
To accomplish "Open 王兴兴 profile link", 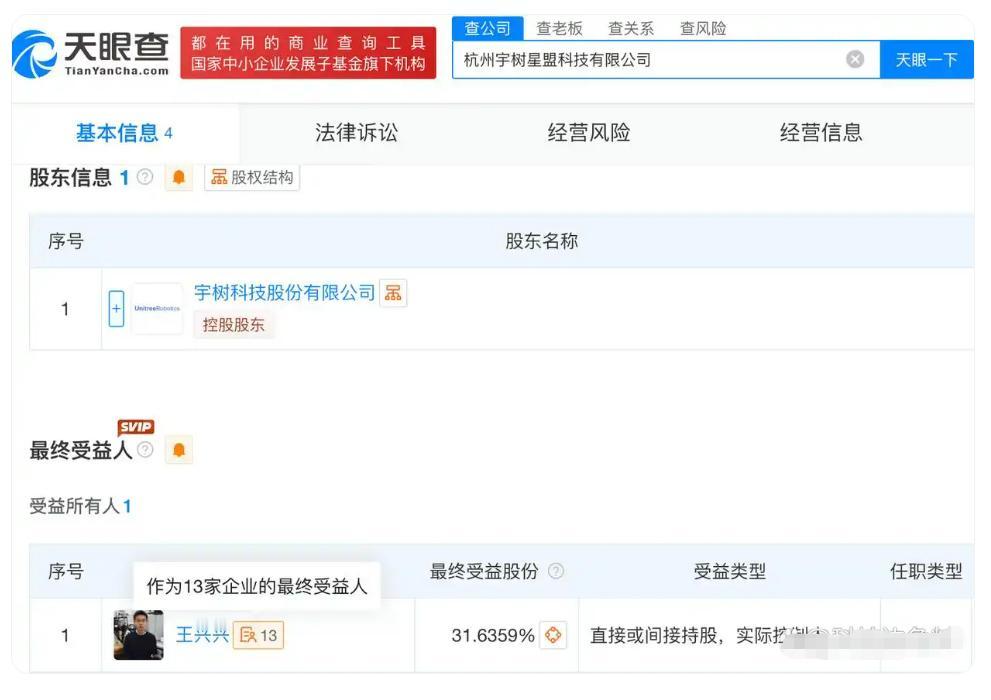I will click(202, 635).
